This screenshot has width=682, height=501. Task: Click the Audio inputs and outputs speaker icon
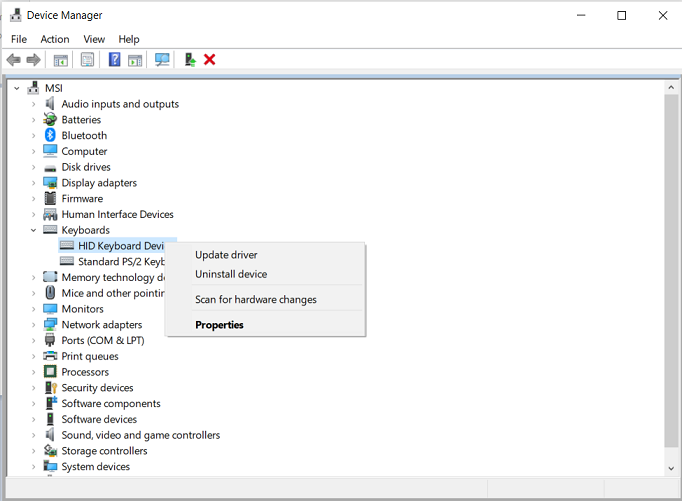coord(50,104)
